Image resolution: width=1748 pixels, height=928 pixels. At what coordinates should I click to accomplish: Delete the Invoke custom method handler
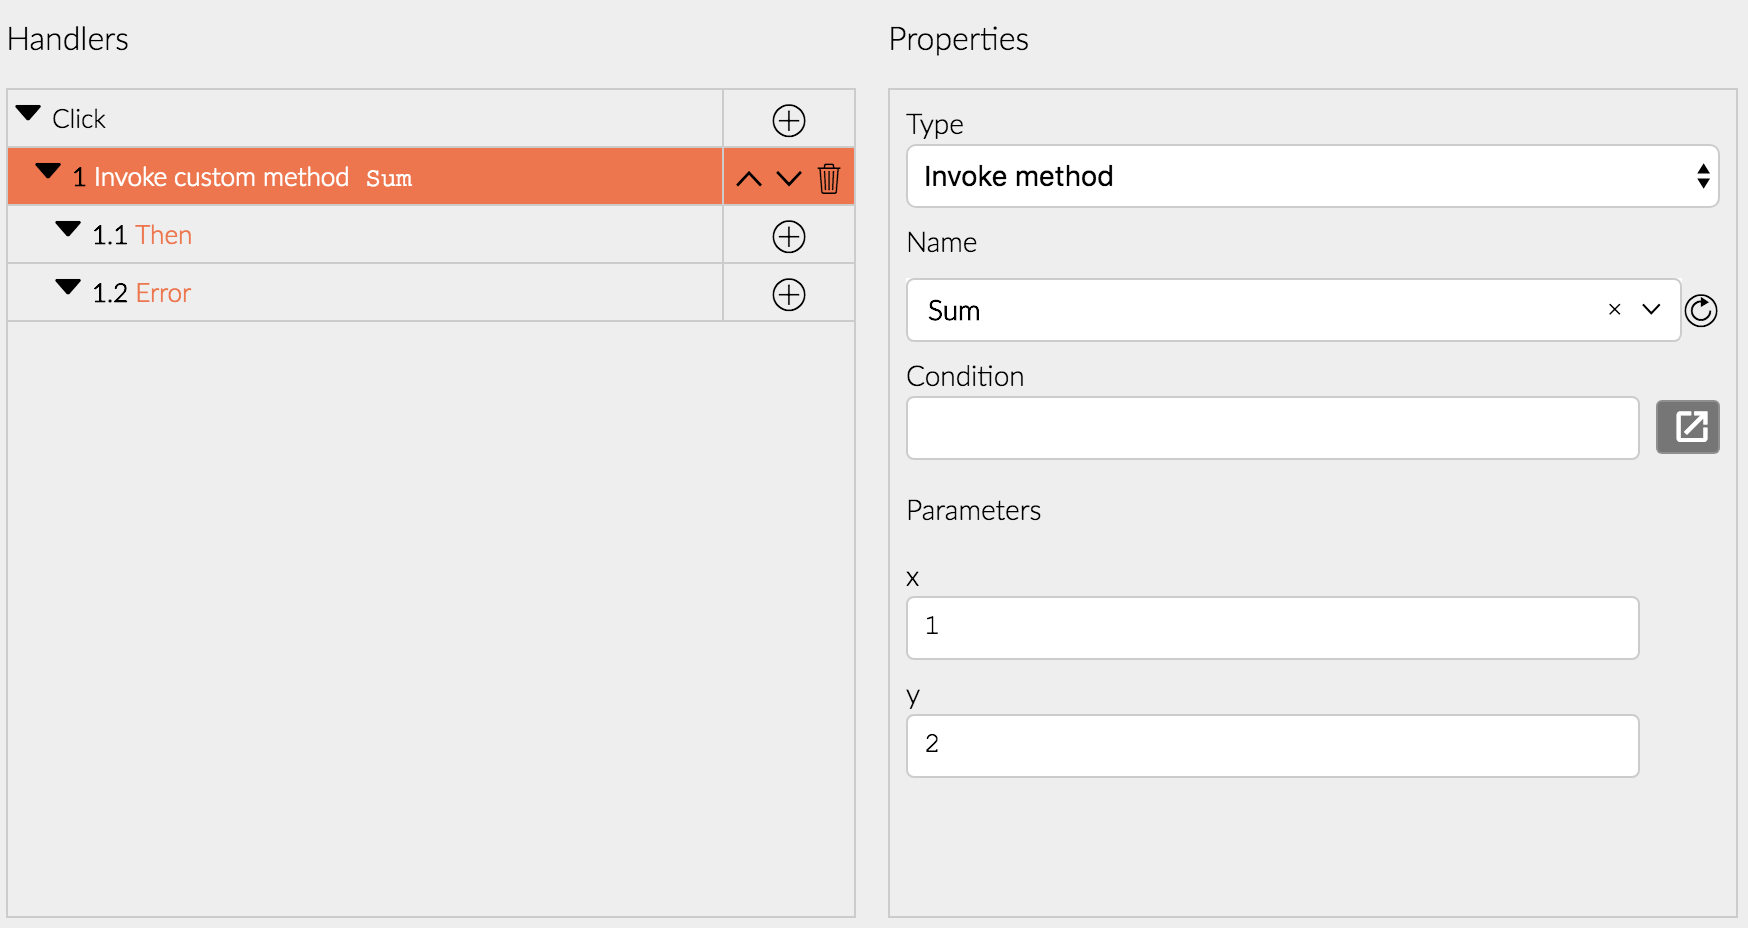(829, 179)
